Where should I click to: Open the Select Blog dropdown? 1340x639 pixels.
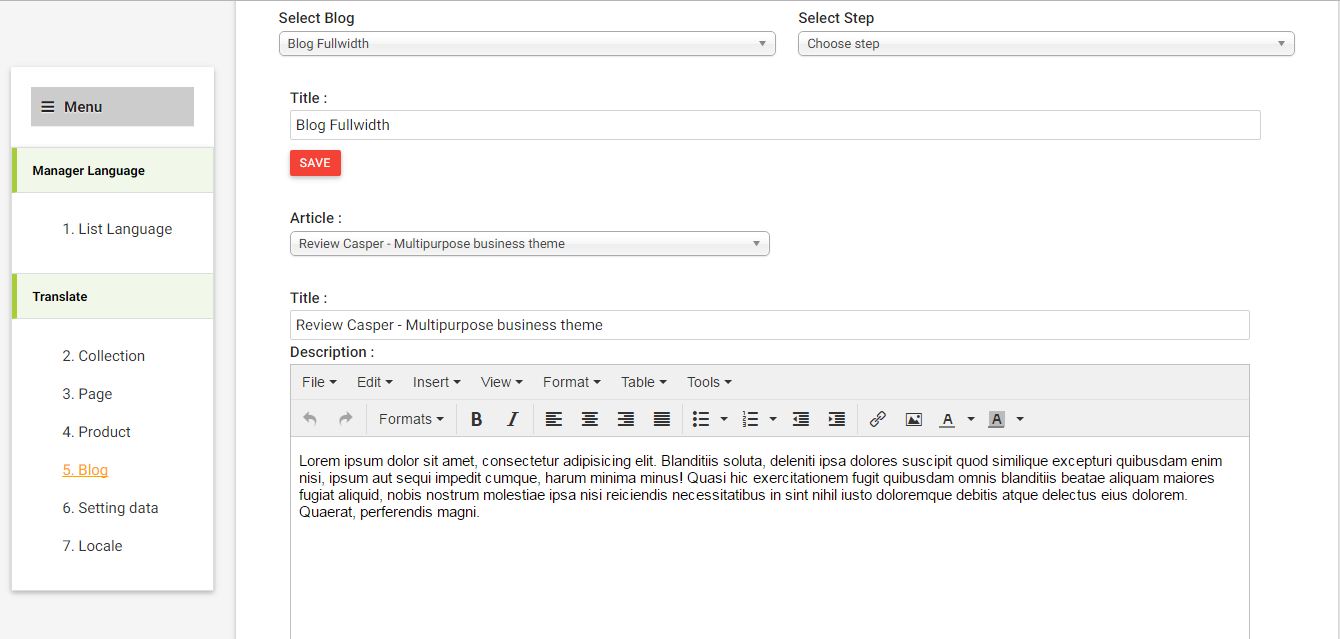click(527, 44)
